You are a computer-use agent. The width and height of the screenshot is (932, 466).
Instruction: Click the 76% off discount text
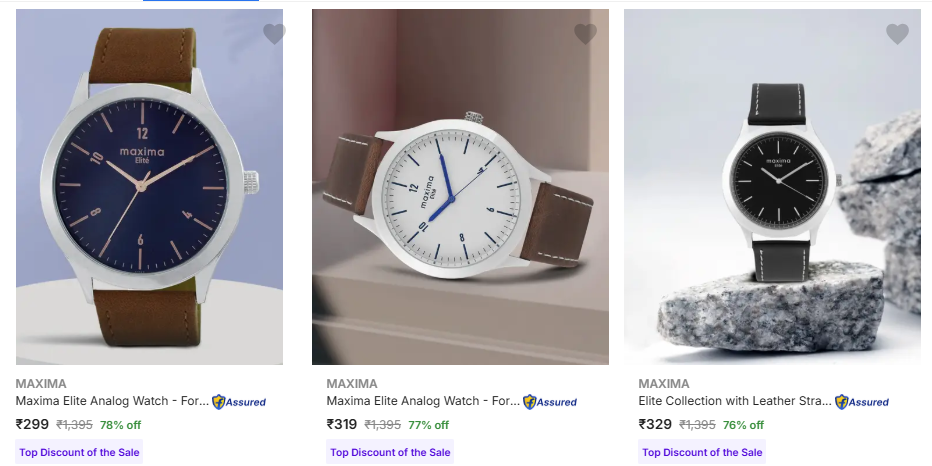point(743,425)
